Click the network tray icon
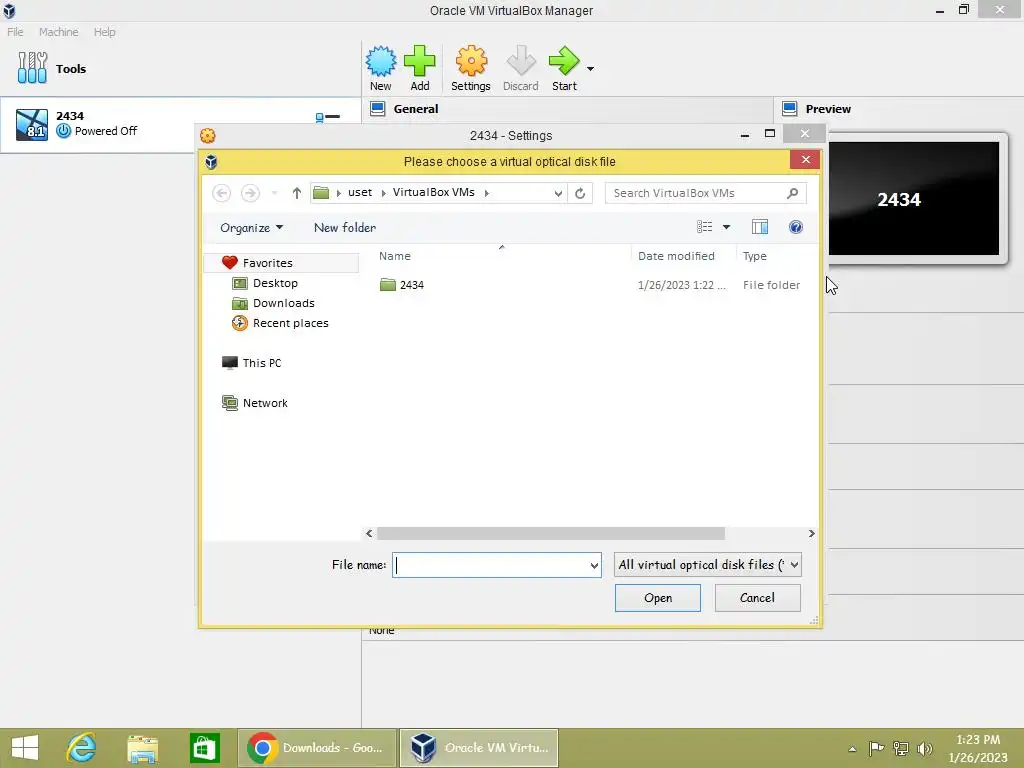Image resolution: width=1024 pixels, height=768 pixels. point(901,749)
